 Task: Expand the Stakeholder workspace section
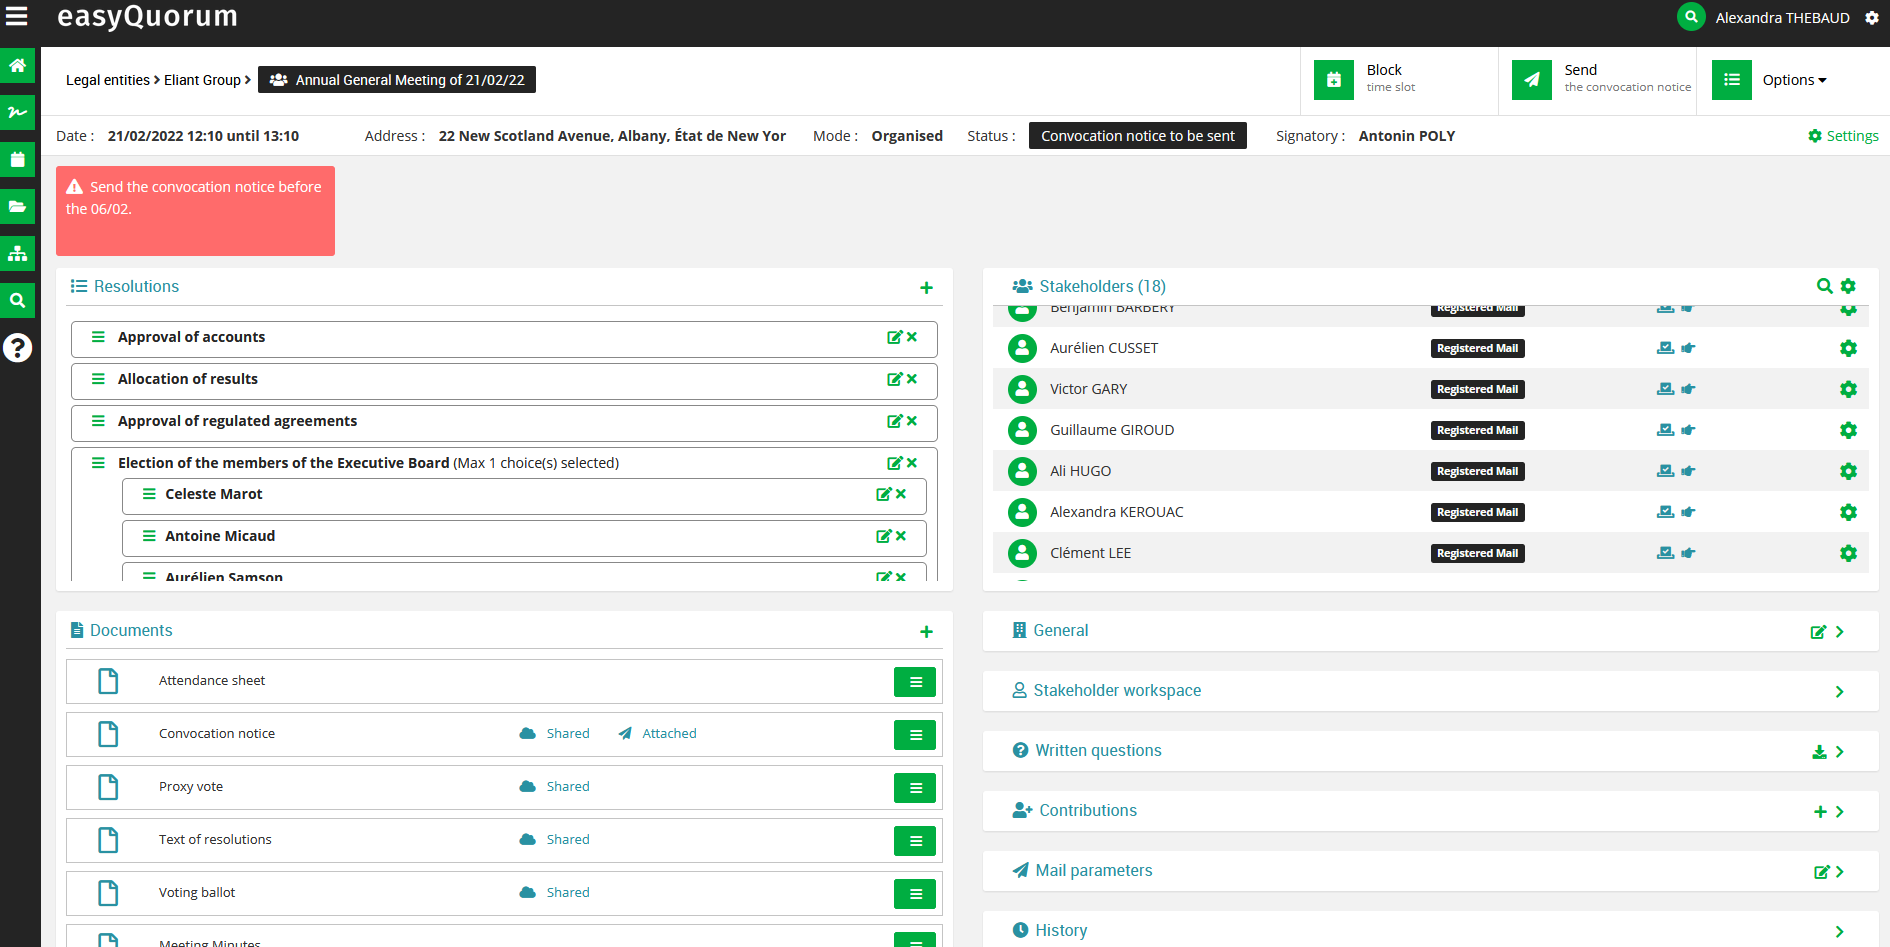pos(1839,692)
